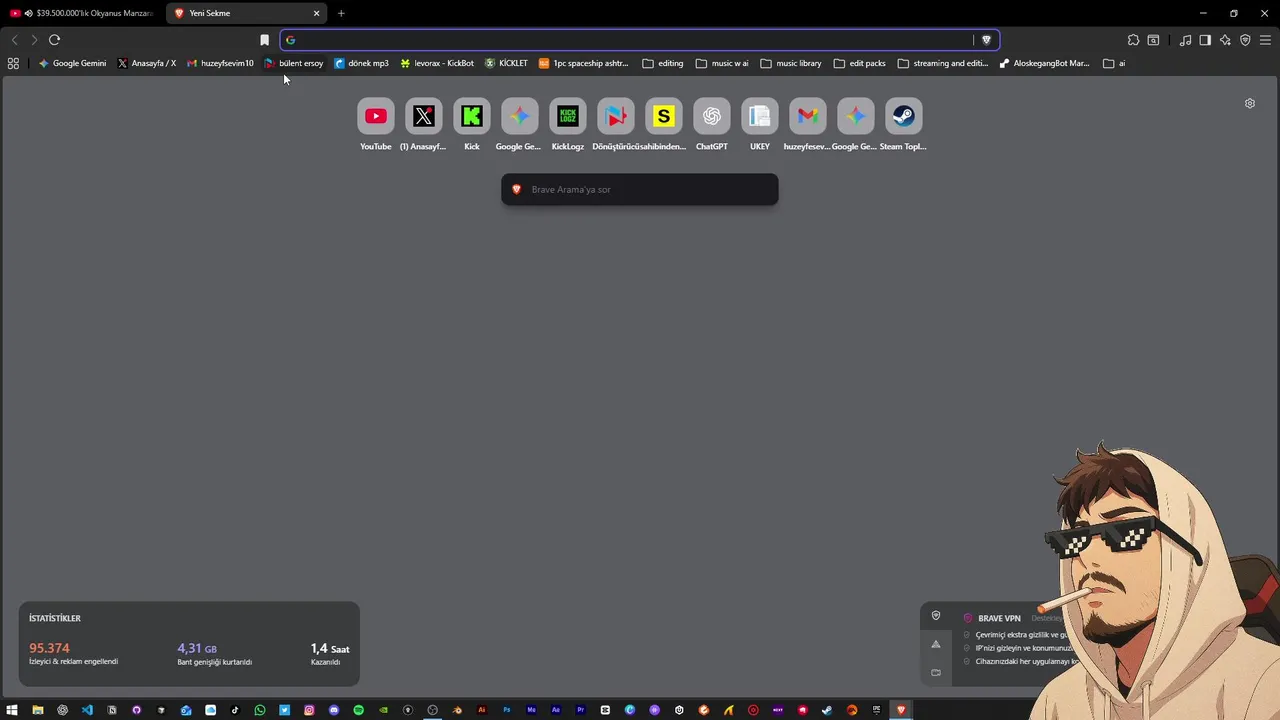Open the apps grid icon in bookmarks bar
This screenshot has height=720, width=1280.
tap(13, 63)
